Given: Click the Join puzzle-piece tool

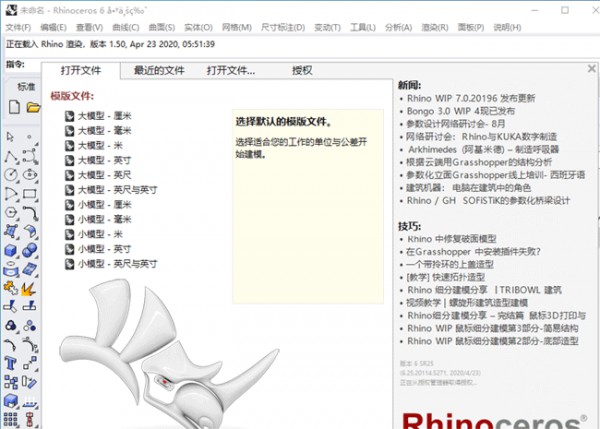Looking at the screenshot, I should (x=11, y=288).
